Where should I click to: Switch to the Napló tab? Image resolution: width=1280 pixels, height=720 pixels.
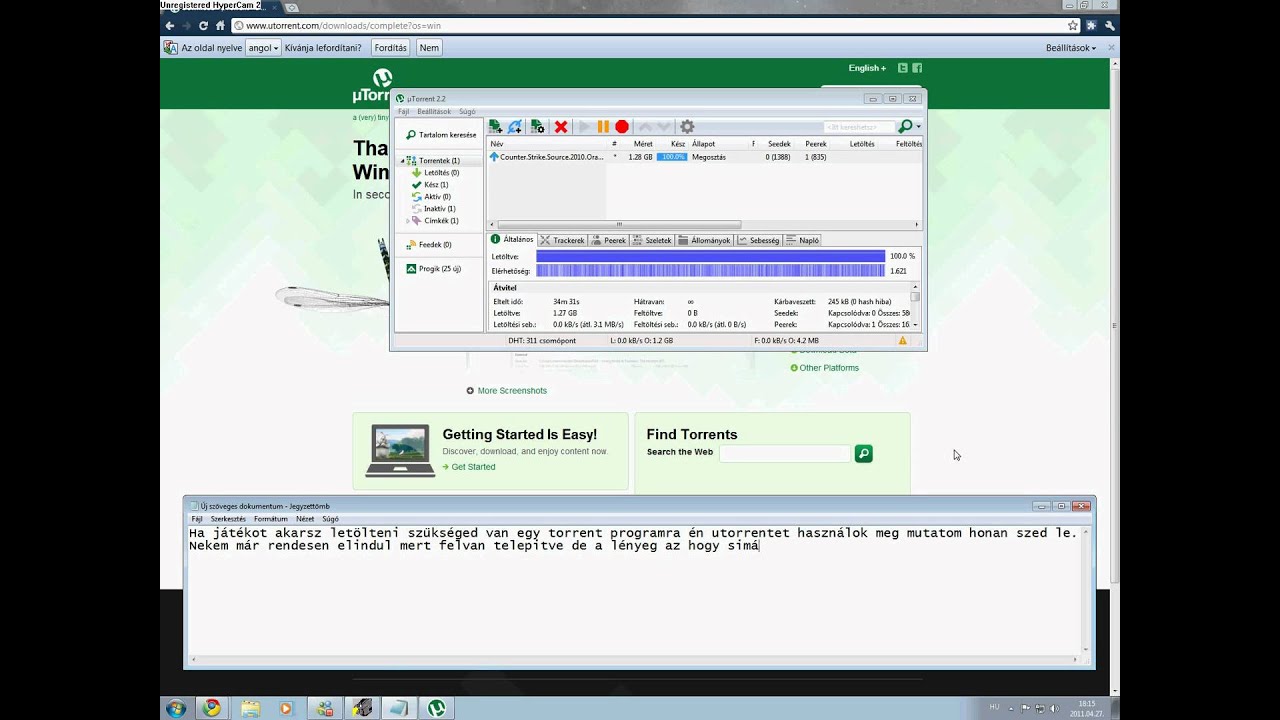pos(803,240)
